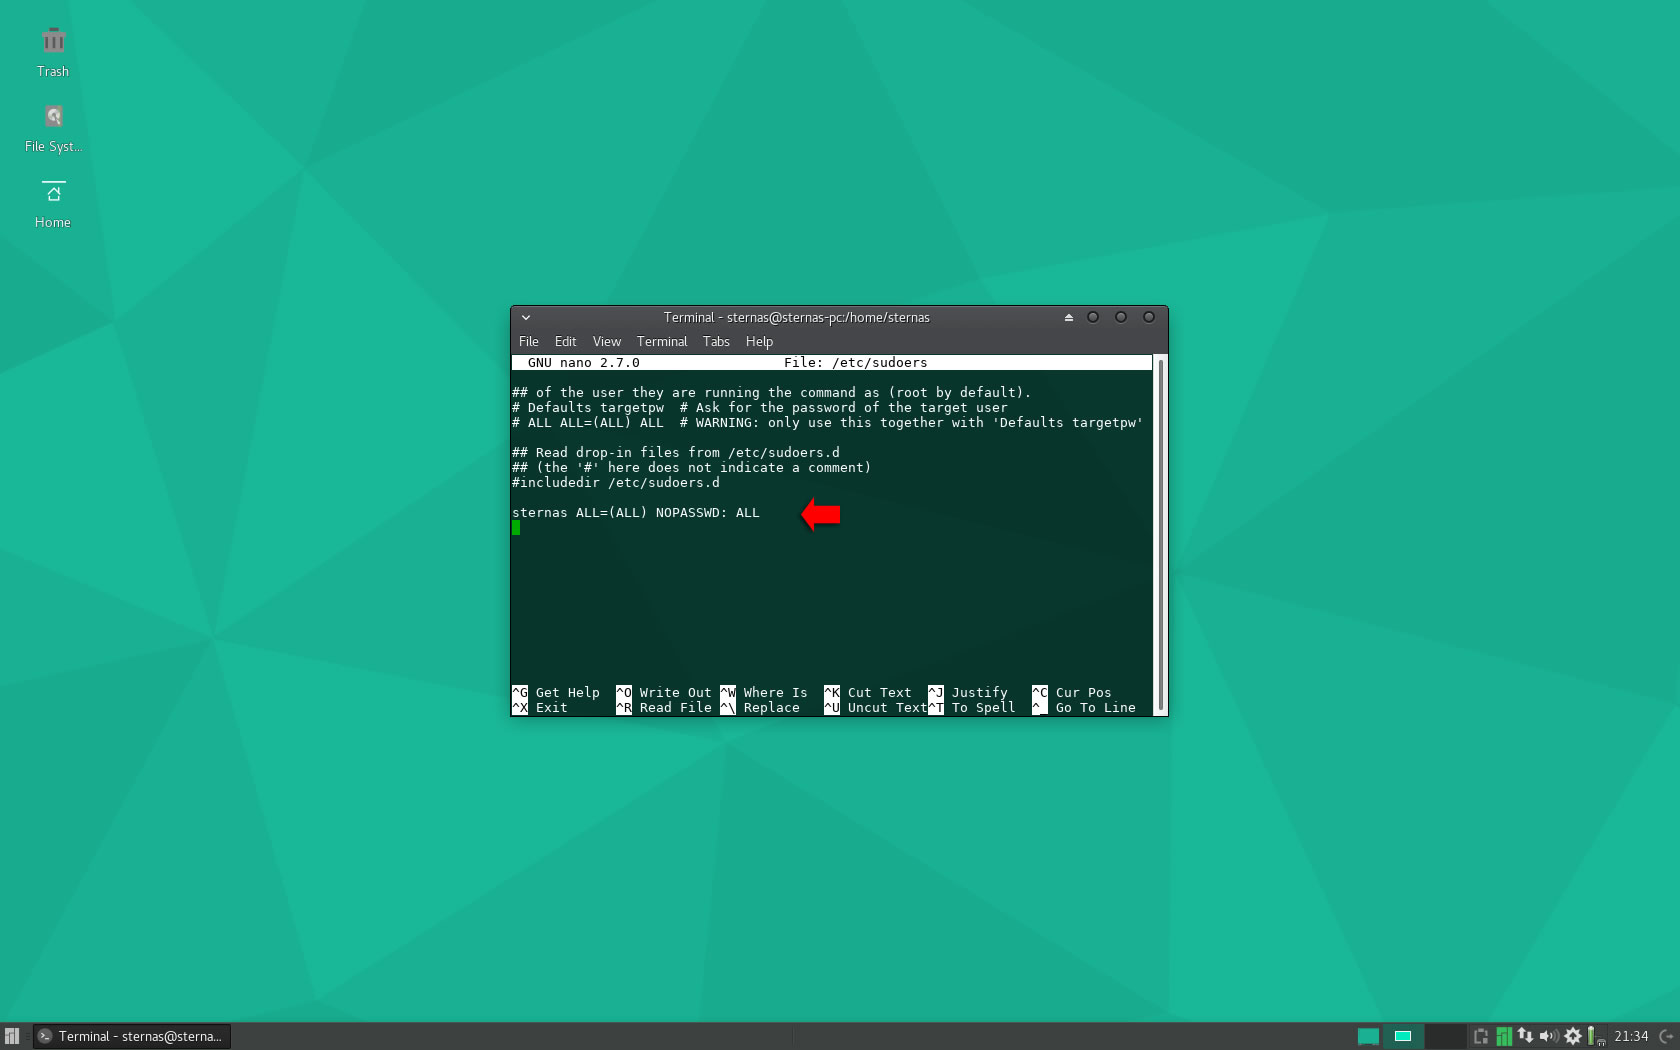
Task: Click the "## (the '#' here does not indicate" line
Action: pos(692,468)
